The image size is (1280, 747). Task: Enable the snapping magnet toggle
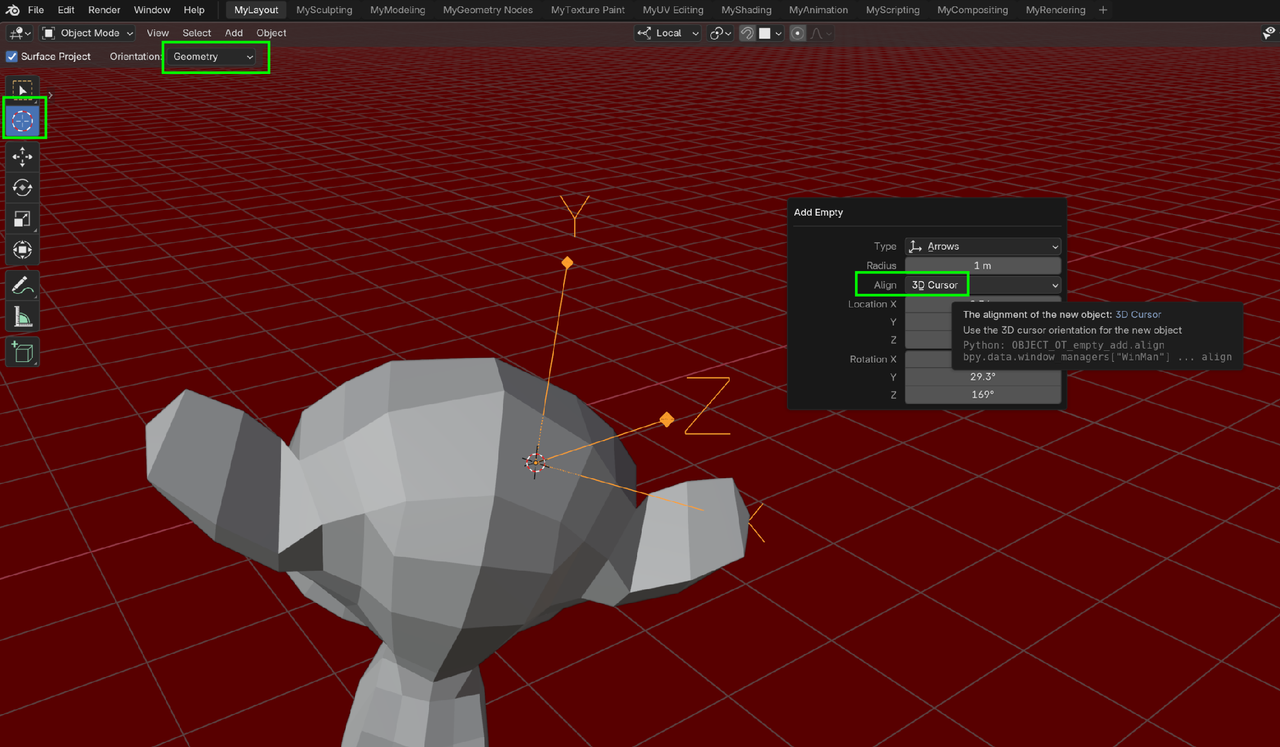point(746,33)
